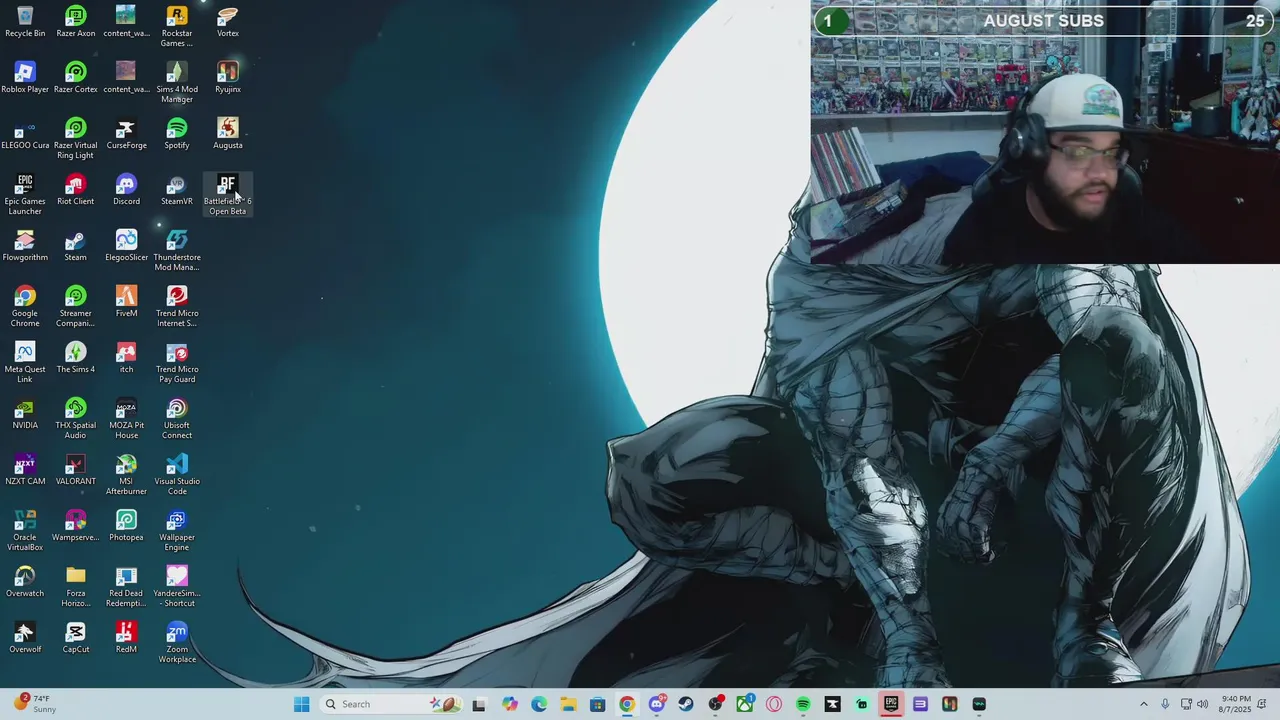This screenshot has width=1280, height=720.
Task: Open SteamVR desktop shortcut
Action: pyautogui.click(x=177, y=190)
